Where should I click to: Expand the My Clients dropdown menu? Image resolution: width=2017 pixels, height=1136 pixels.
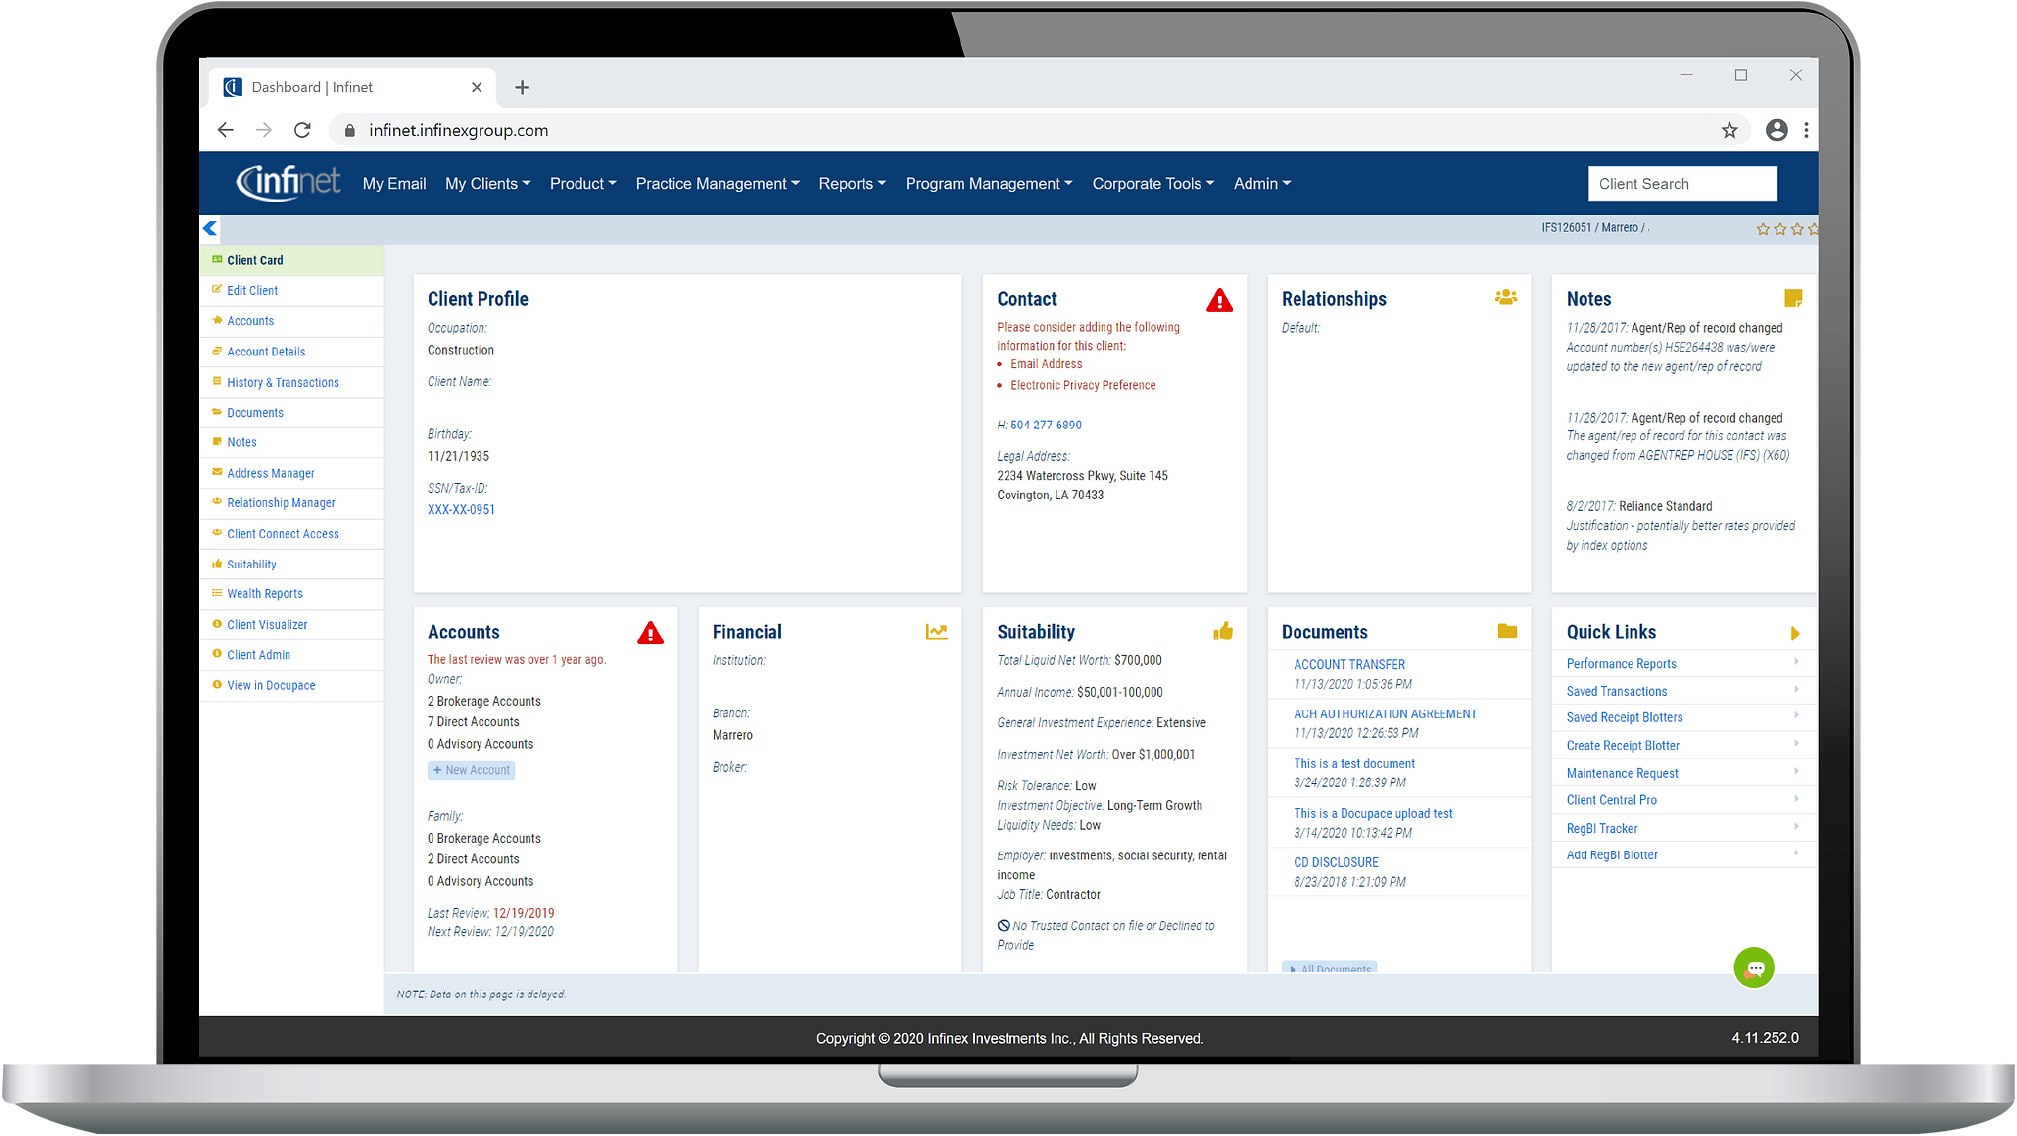pos(488,184)
